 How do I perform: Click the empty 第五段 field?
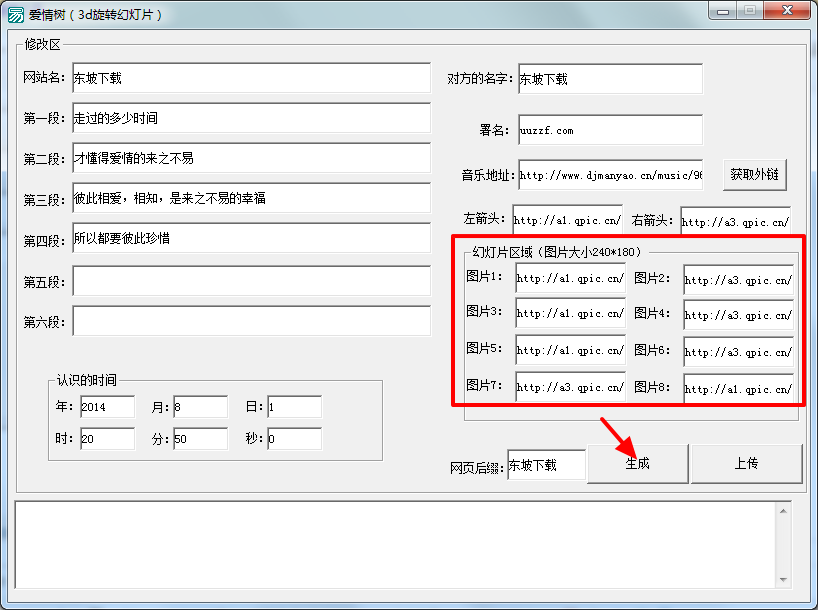pyautogui.click(x=251, y=281)
